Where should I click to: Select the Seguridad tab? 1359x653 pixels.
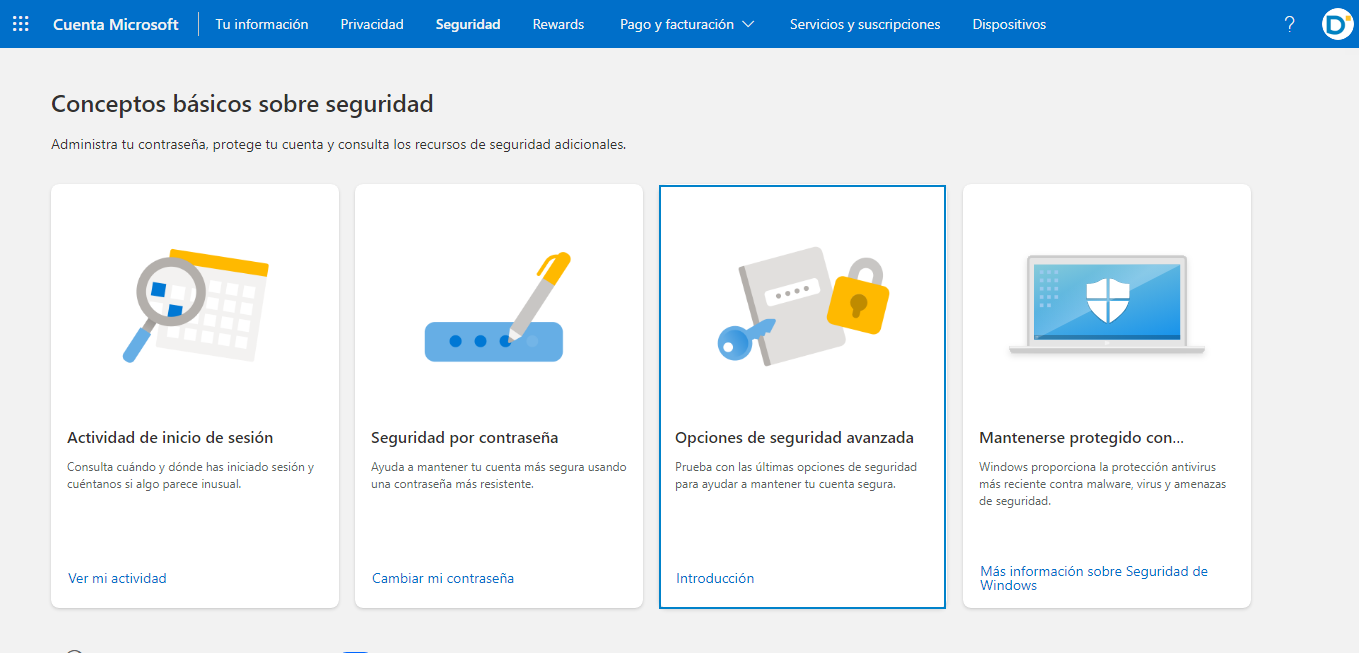click(468, 24)
